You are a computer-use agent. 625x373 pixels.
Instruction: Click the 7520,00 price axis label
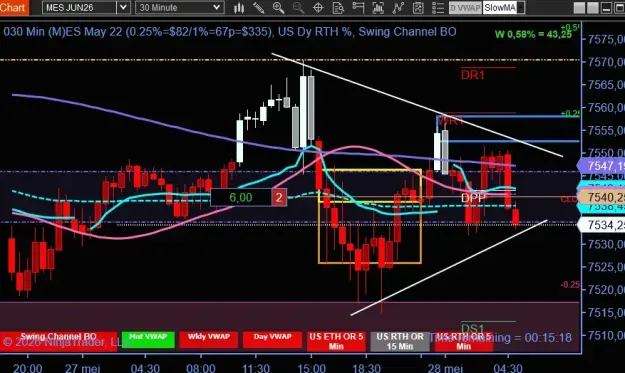pyautogui.click(x=606, y=289)
